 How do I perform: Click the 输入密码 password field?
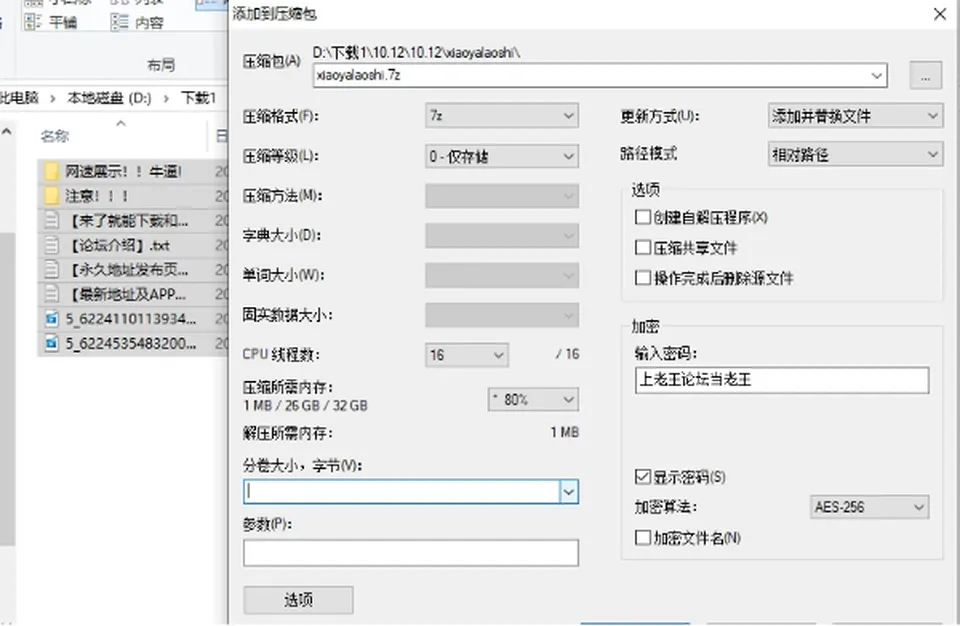(x=782, y=380)
